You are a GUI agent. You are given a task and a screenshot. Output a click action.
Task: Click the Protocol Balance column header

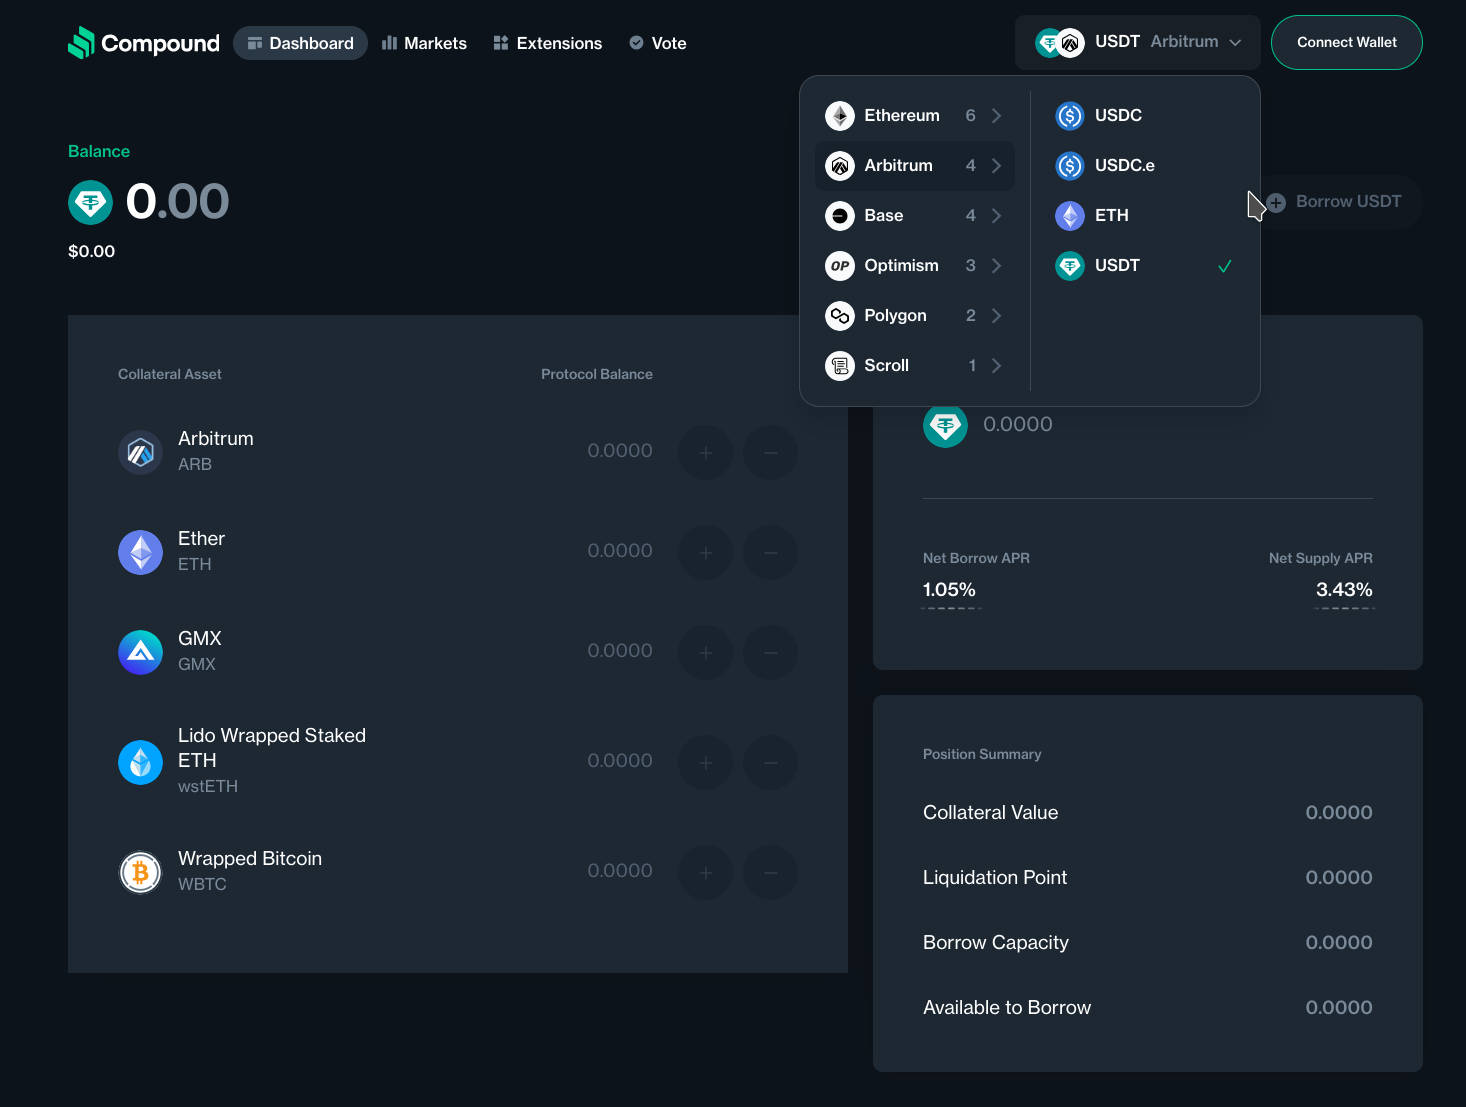pos(597,374)
